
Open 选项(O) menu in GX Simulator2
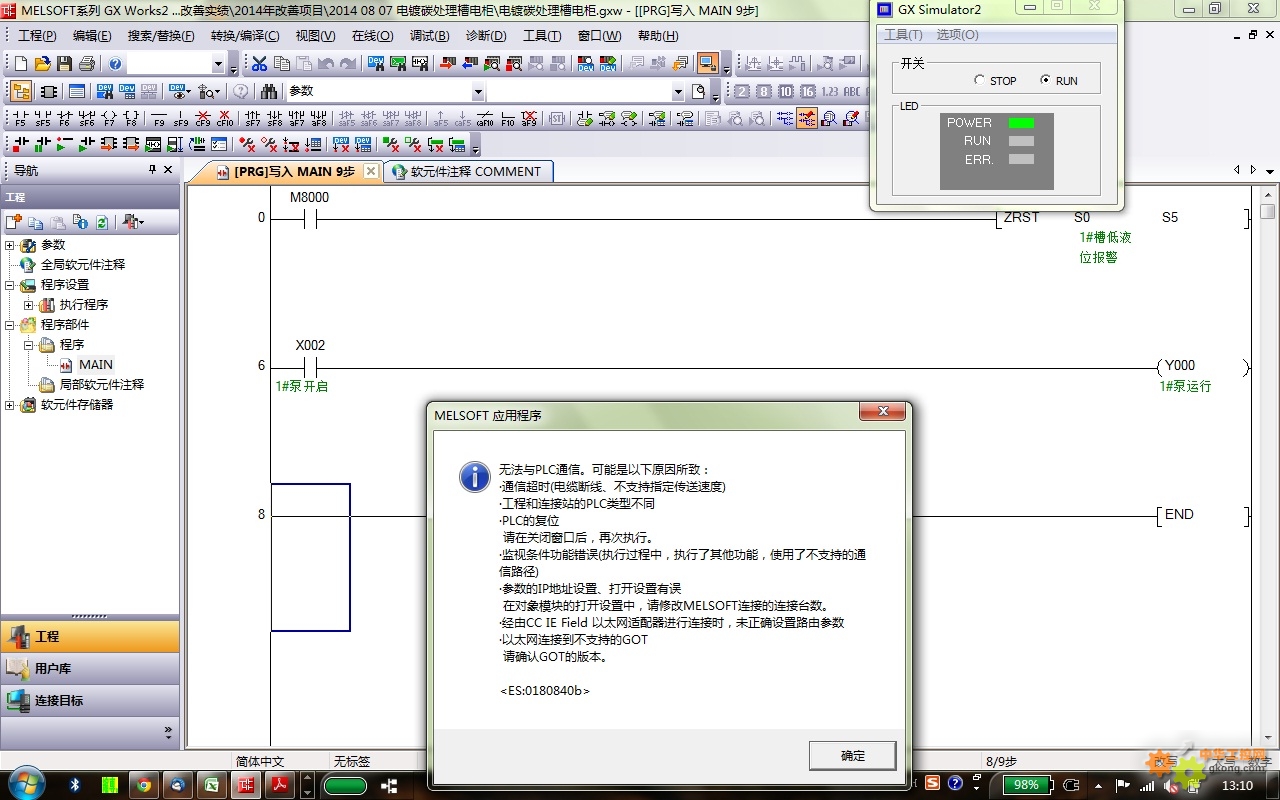click(x=957, y=35)
